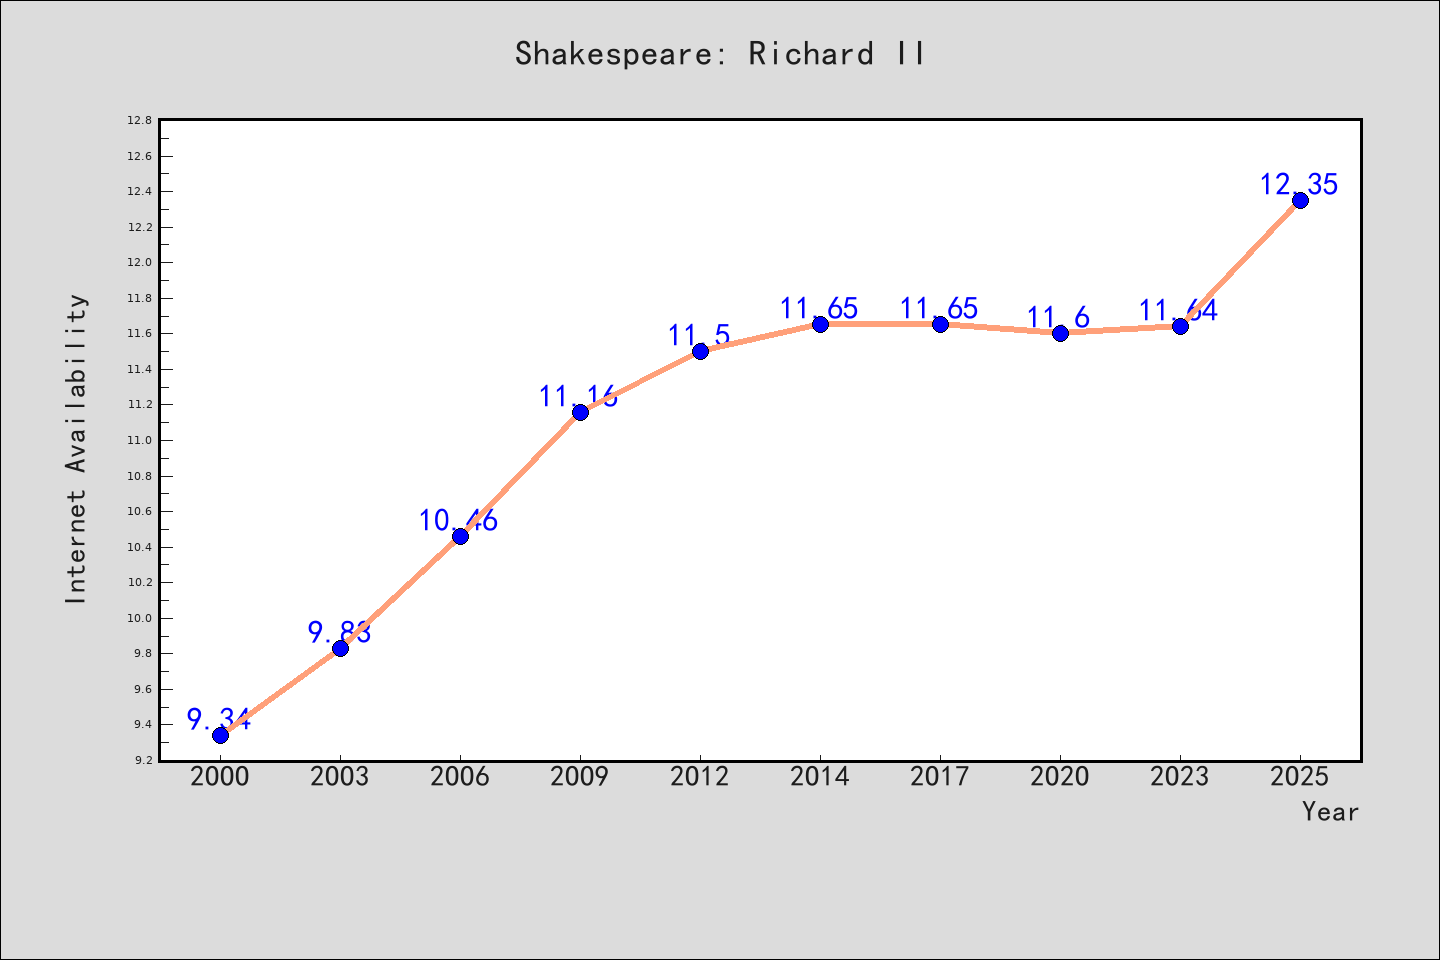The image size is (1440, 960).
Task: Select the data point for year 2006
Action: tap(460, 536)
